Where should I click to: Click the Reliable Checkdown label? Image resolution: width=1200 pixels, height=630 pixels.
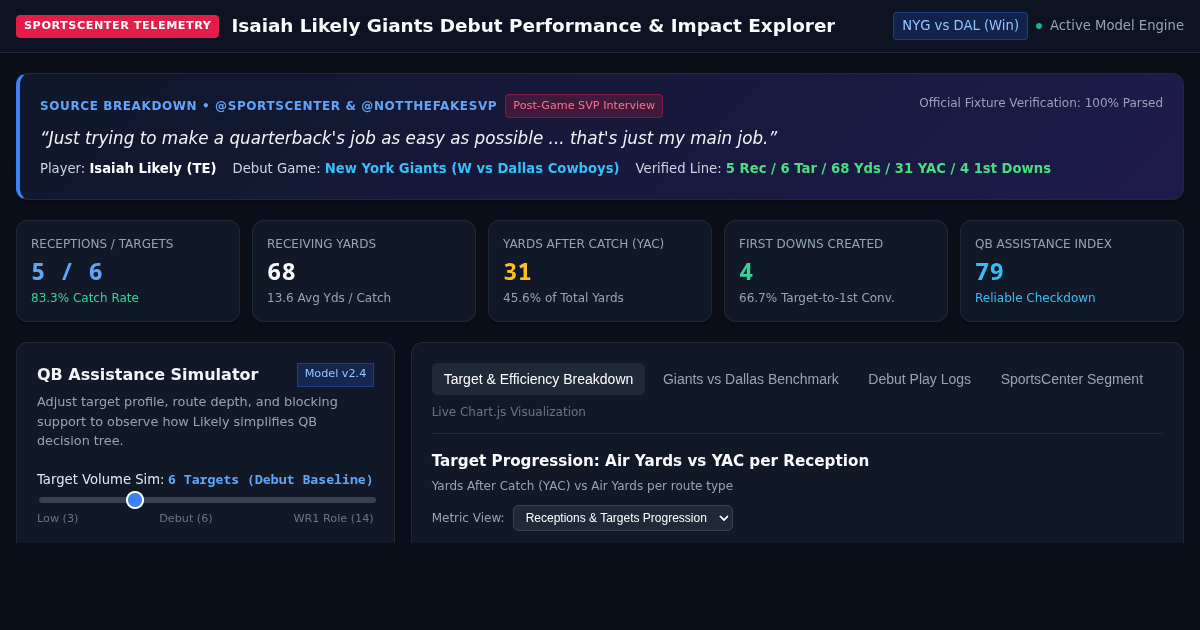1035,298
